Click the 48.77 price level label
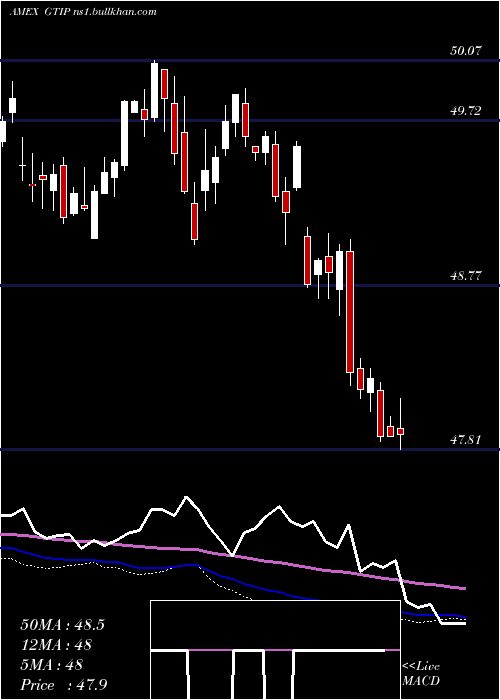Image resolution: width=500 pixels, height=700 pixels. point(466,276)
